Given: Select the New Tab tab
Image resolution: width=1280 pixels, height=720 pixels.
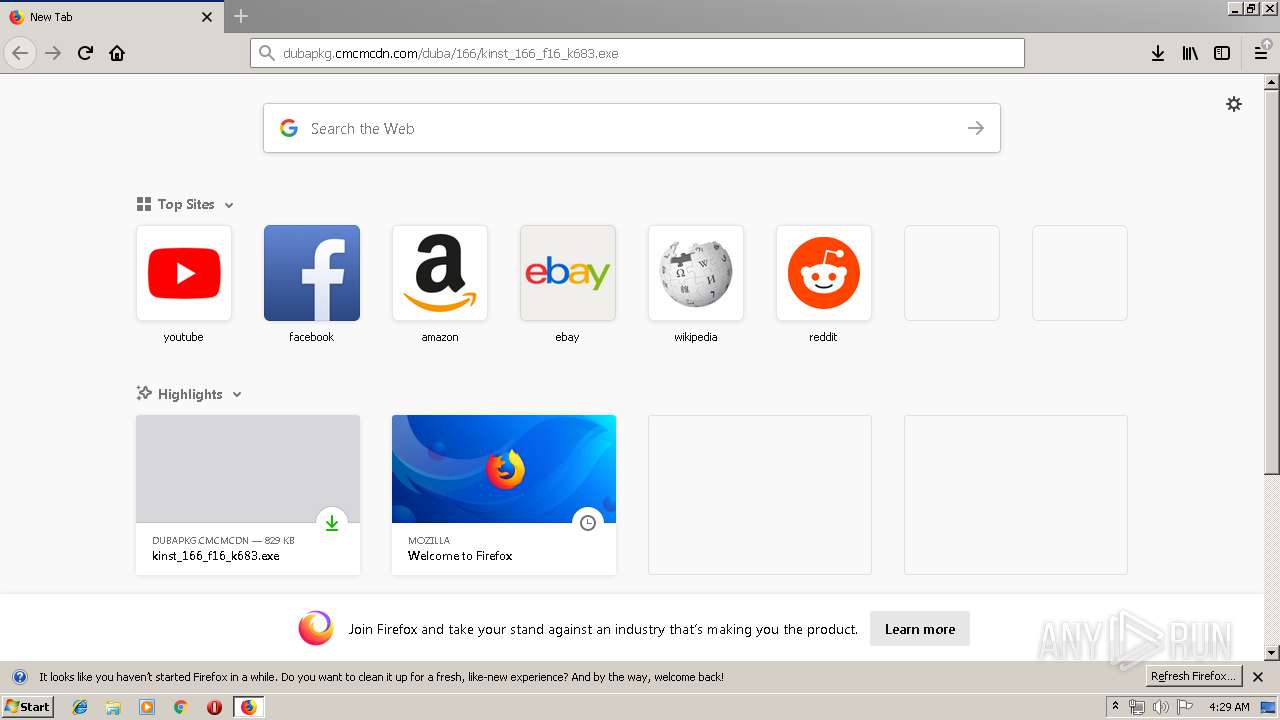Looking at the screenshot, I should point(110,17).
